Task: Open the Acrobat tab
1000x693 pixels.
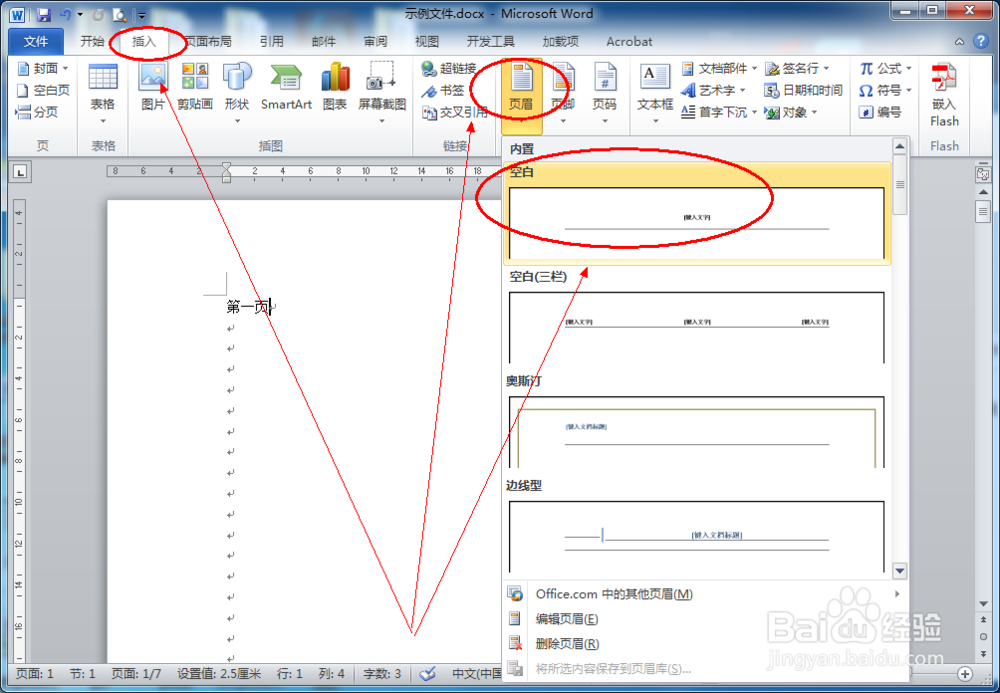Action: (629, 41)
